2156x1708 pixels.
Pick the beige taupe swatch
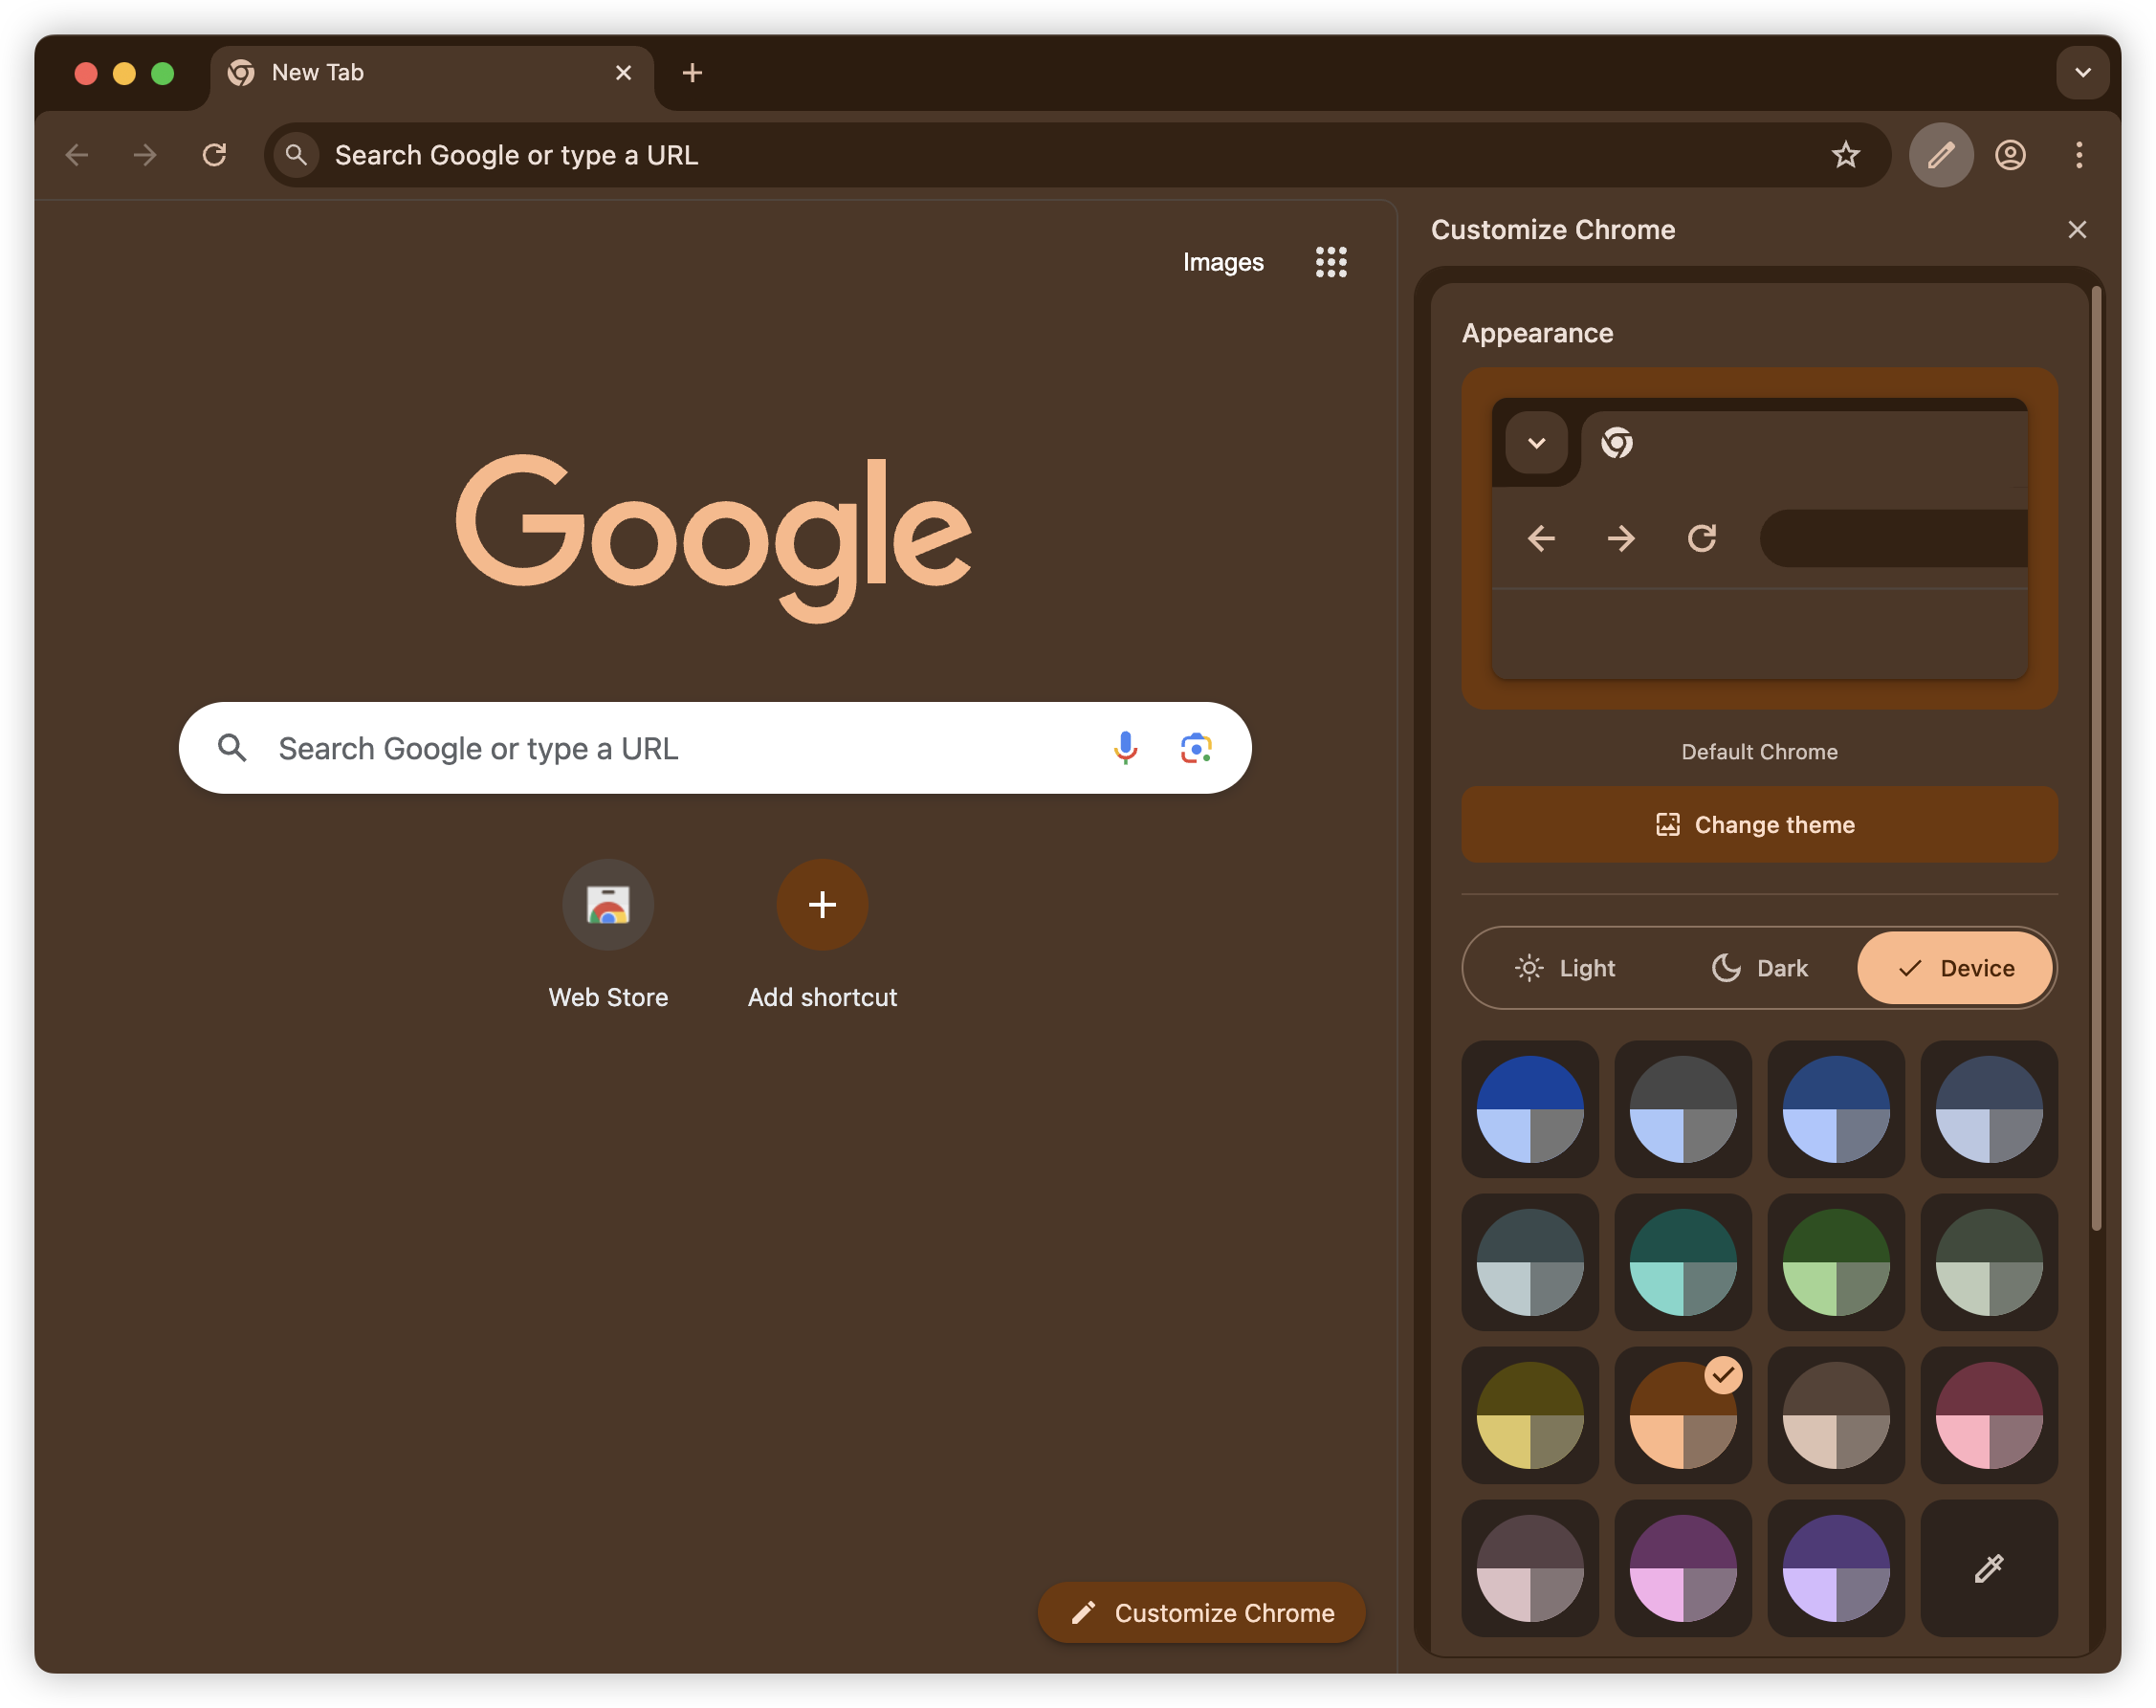pos(1836,1415)
